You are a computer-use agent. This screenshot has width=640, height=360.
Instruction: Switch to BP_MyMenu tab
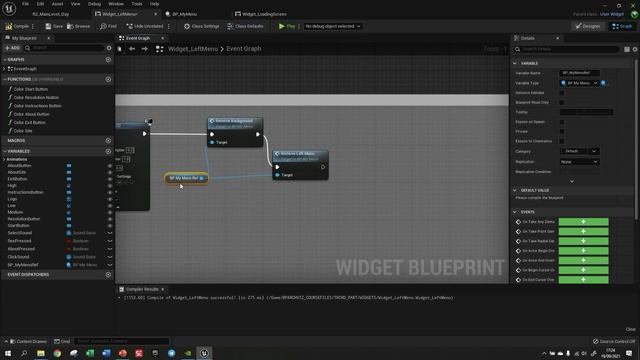tap(184, 14)
